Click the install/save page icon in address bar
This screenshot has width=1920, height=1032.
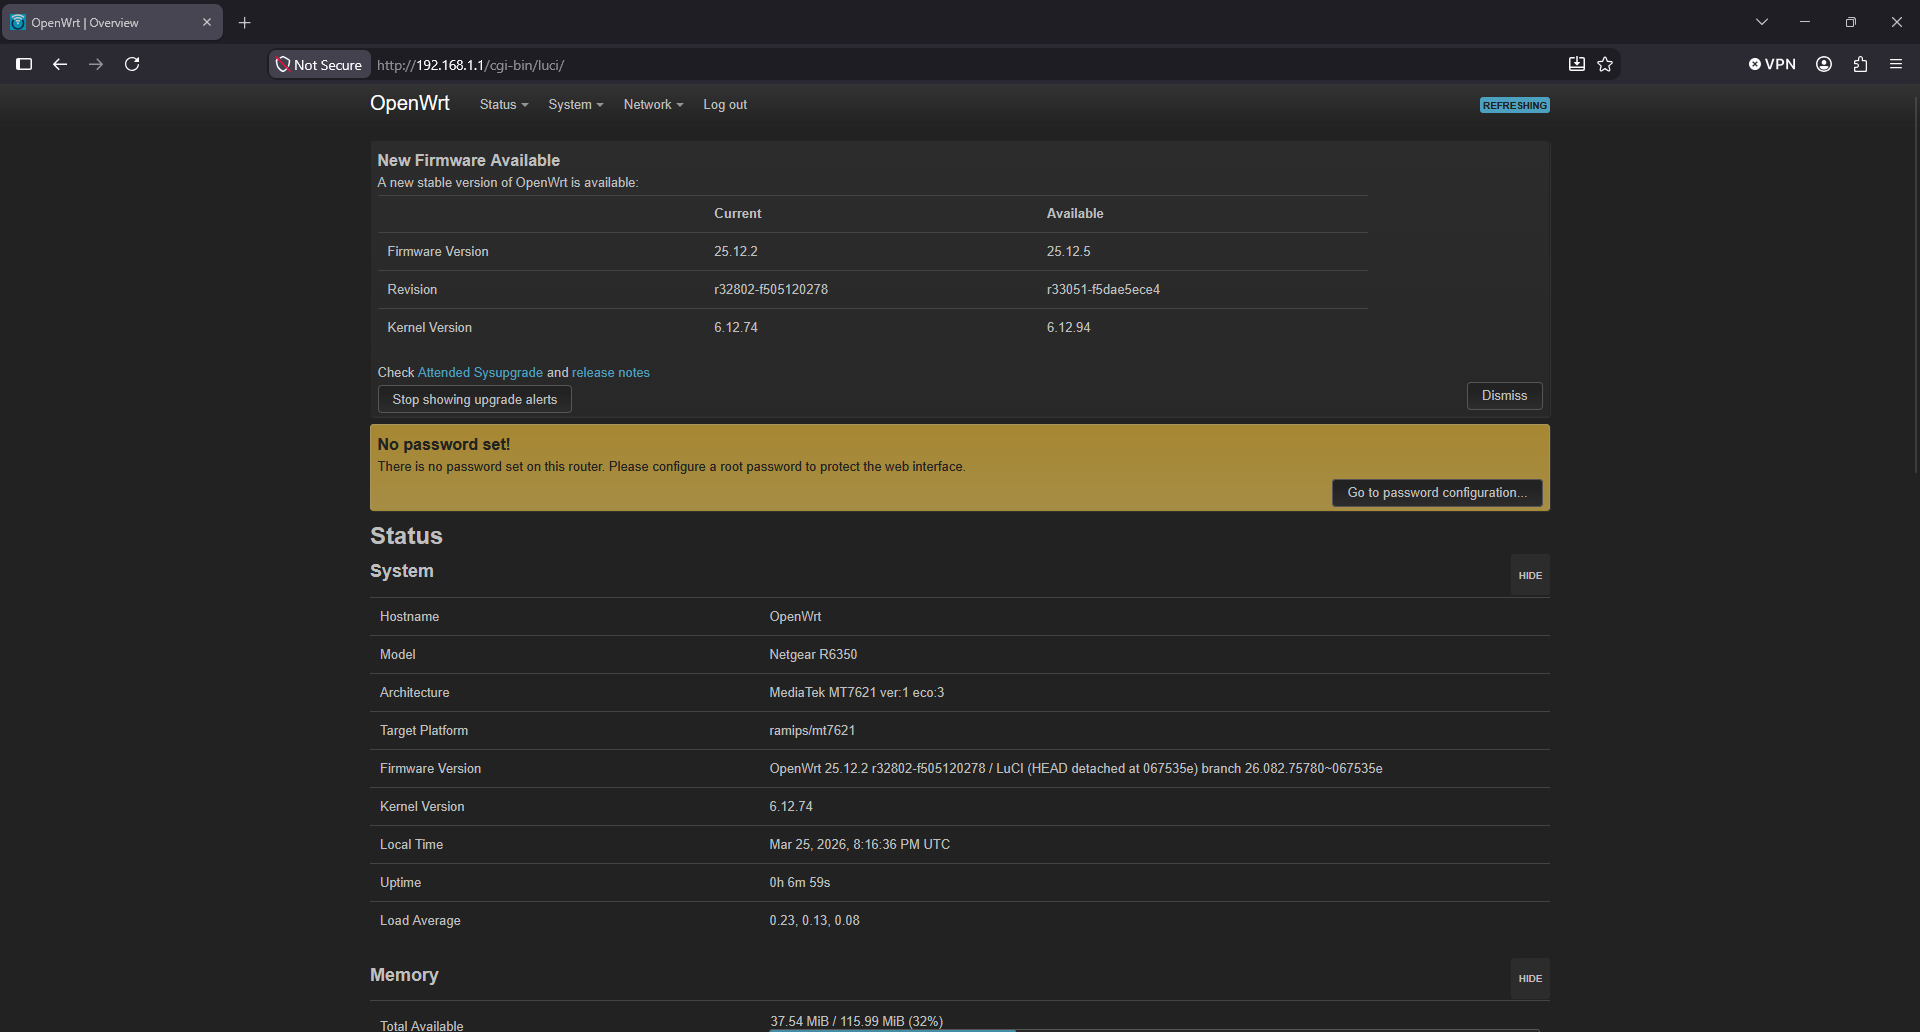pyautogui.click(x=1577, y=64)
